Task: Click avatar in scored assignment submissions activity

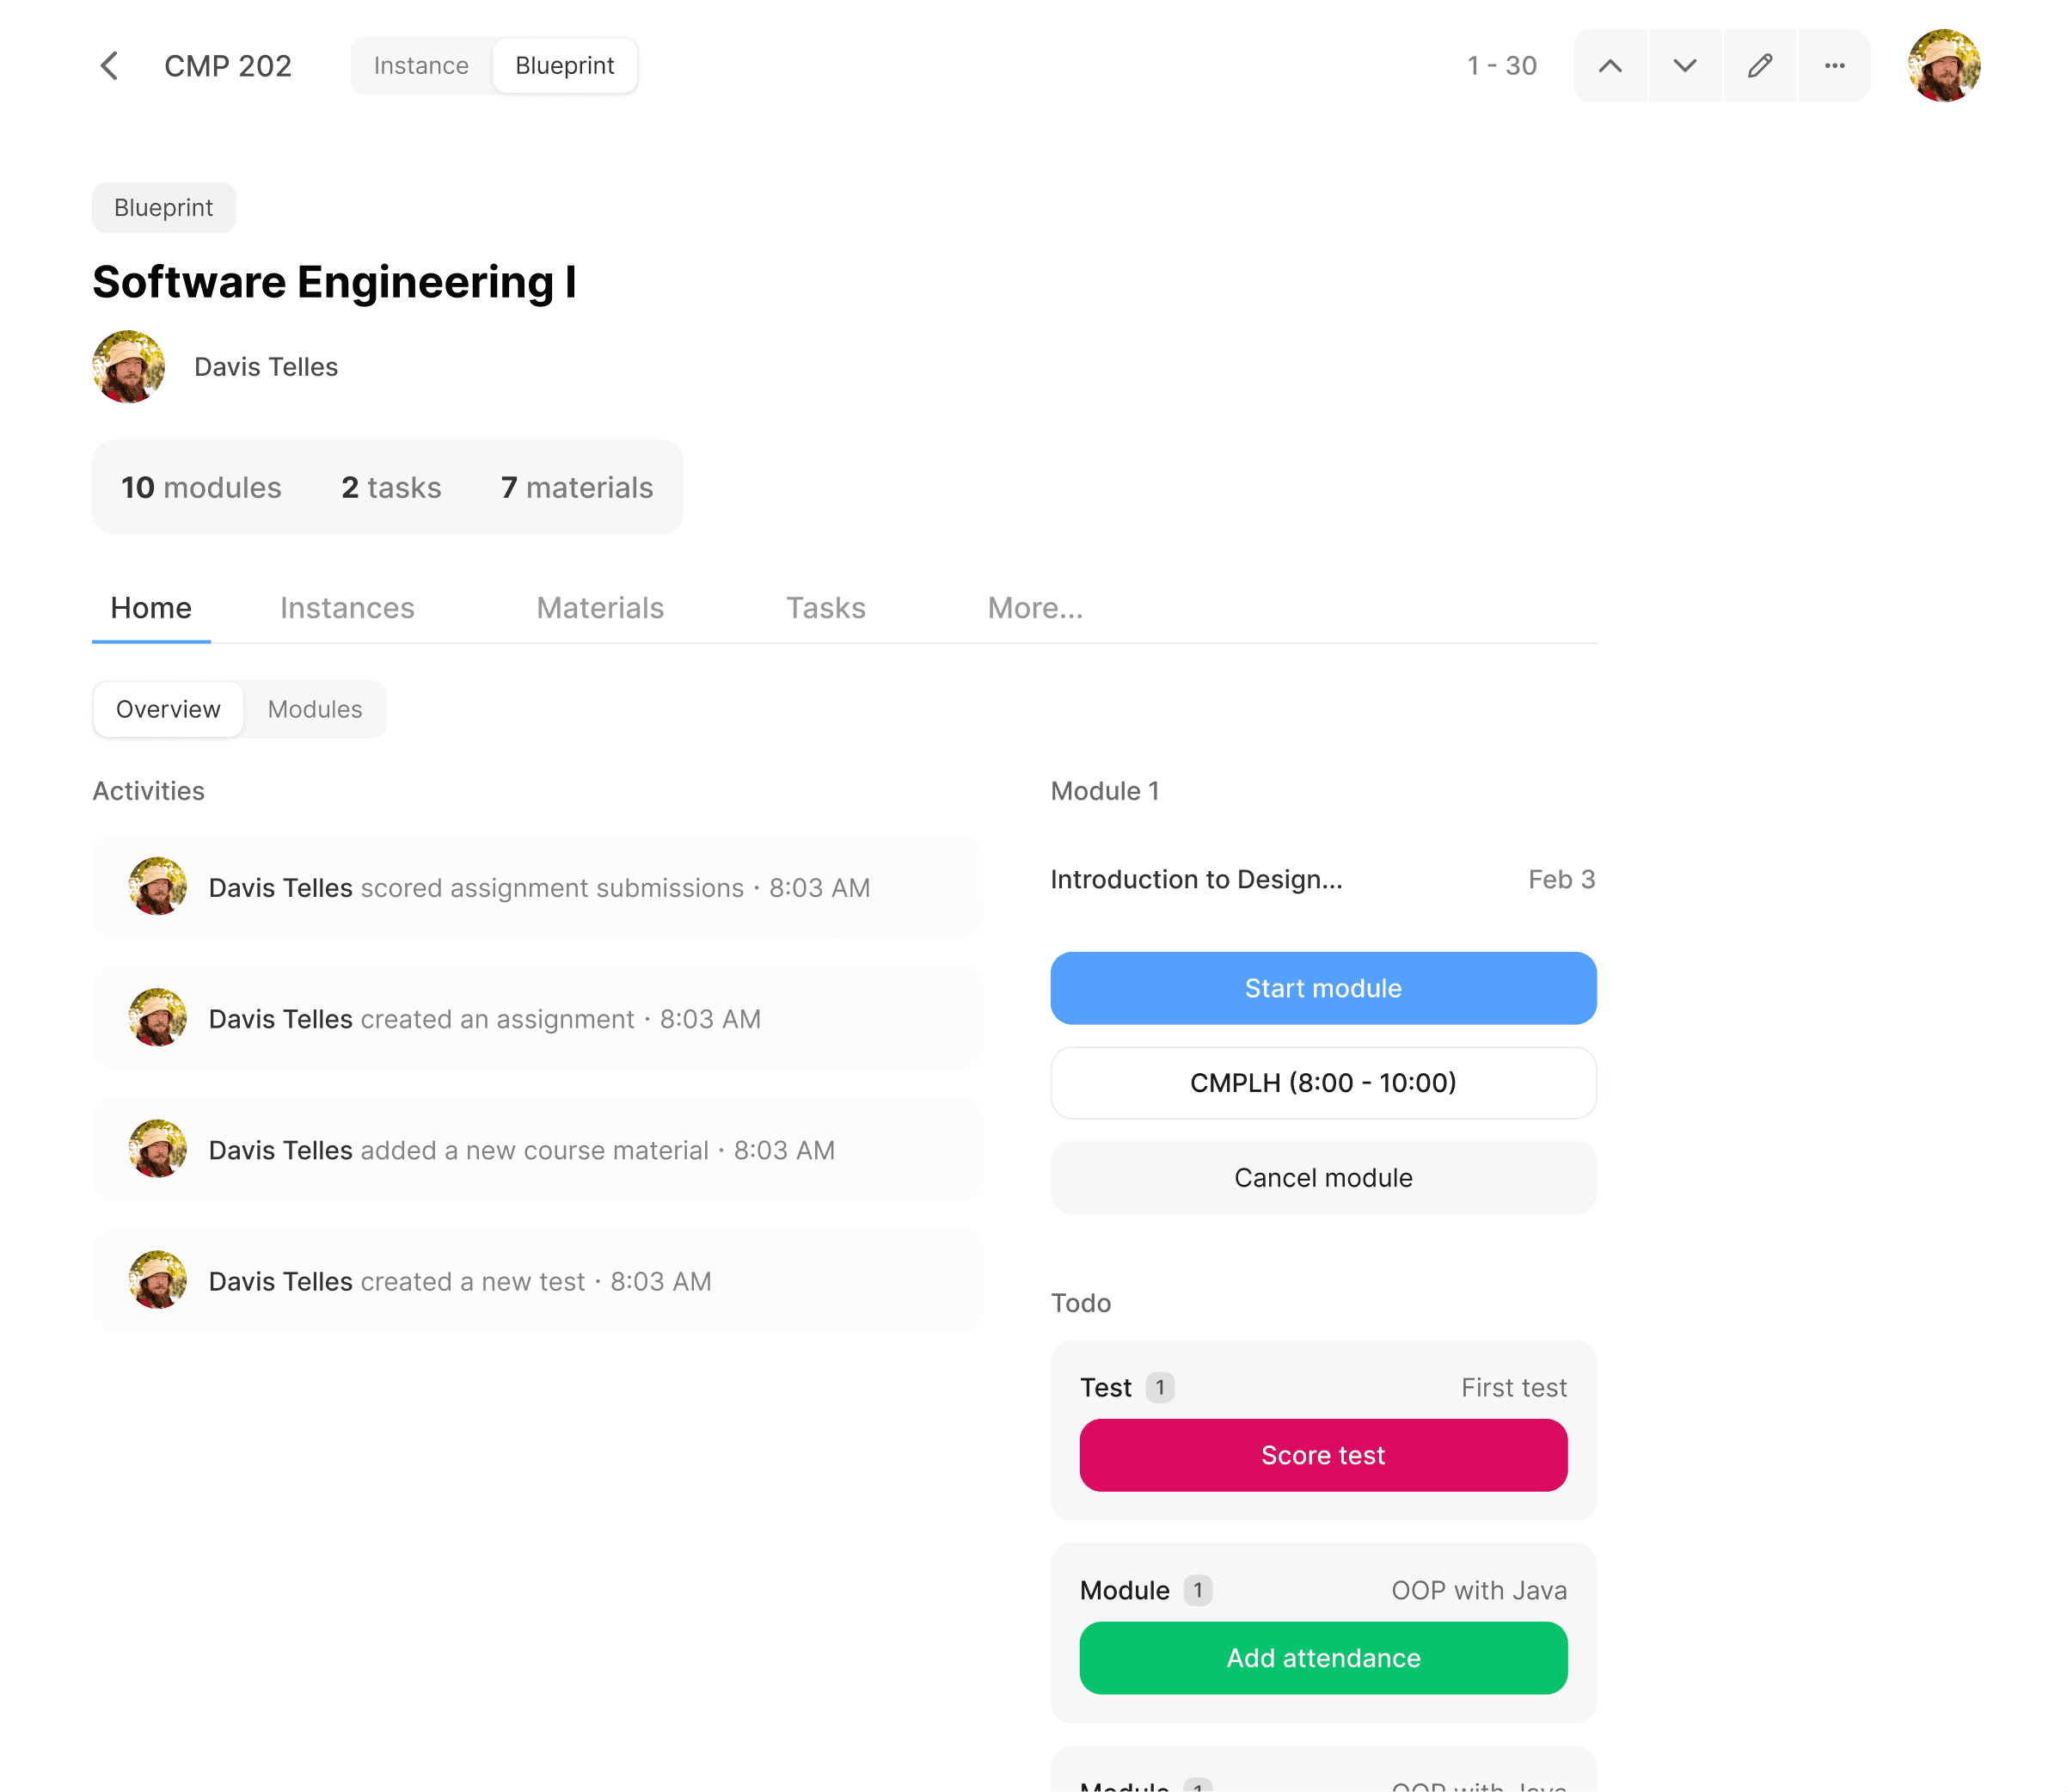Action: 158,887
